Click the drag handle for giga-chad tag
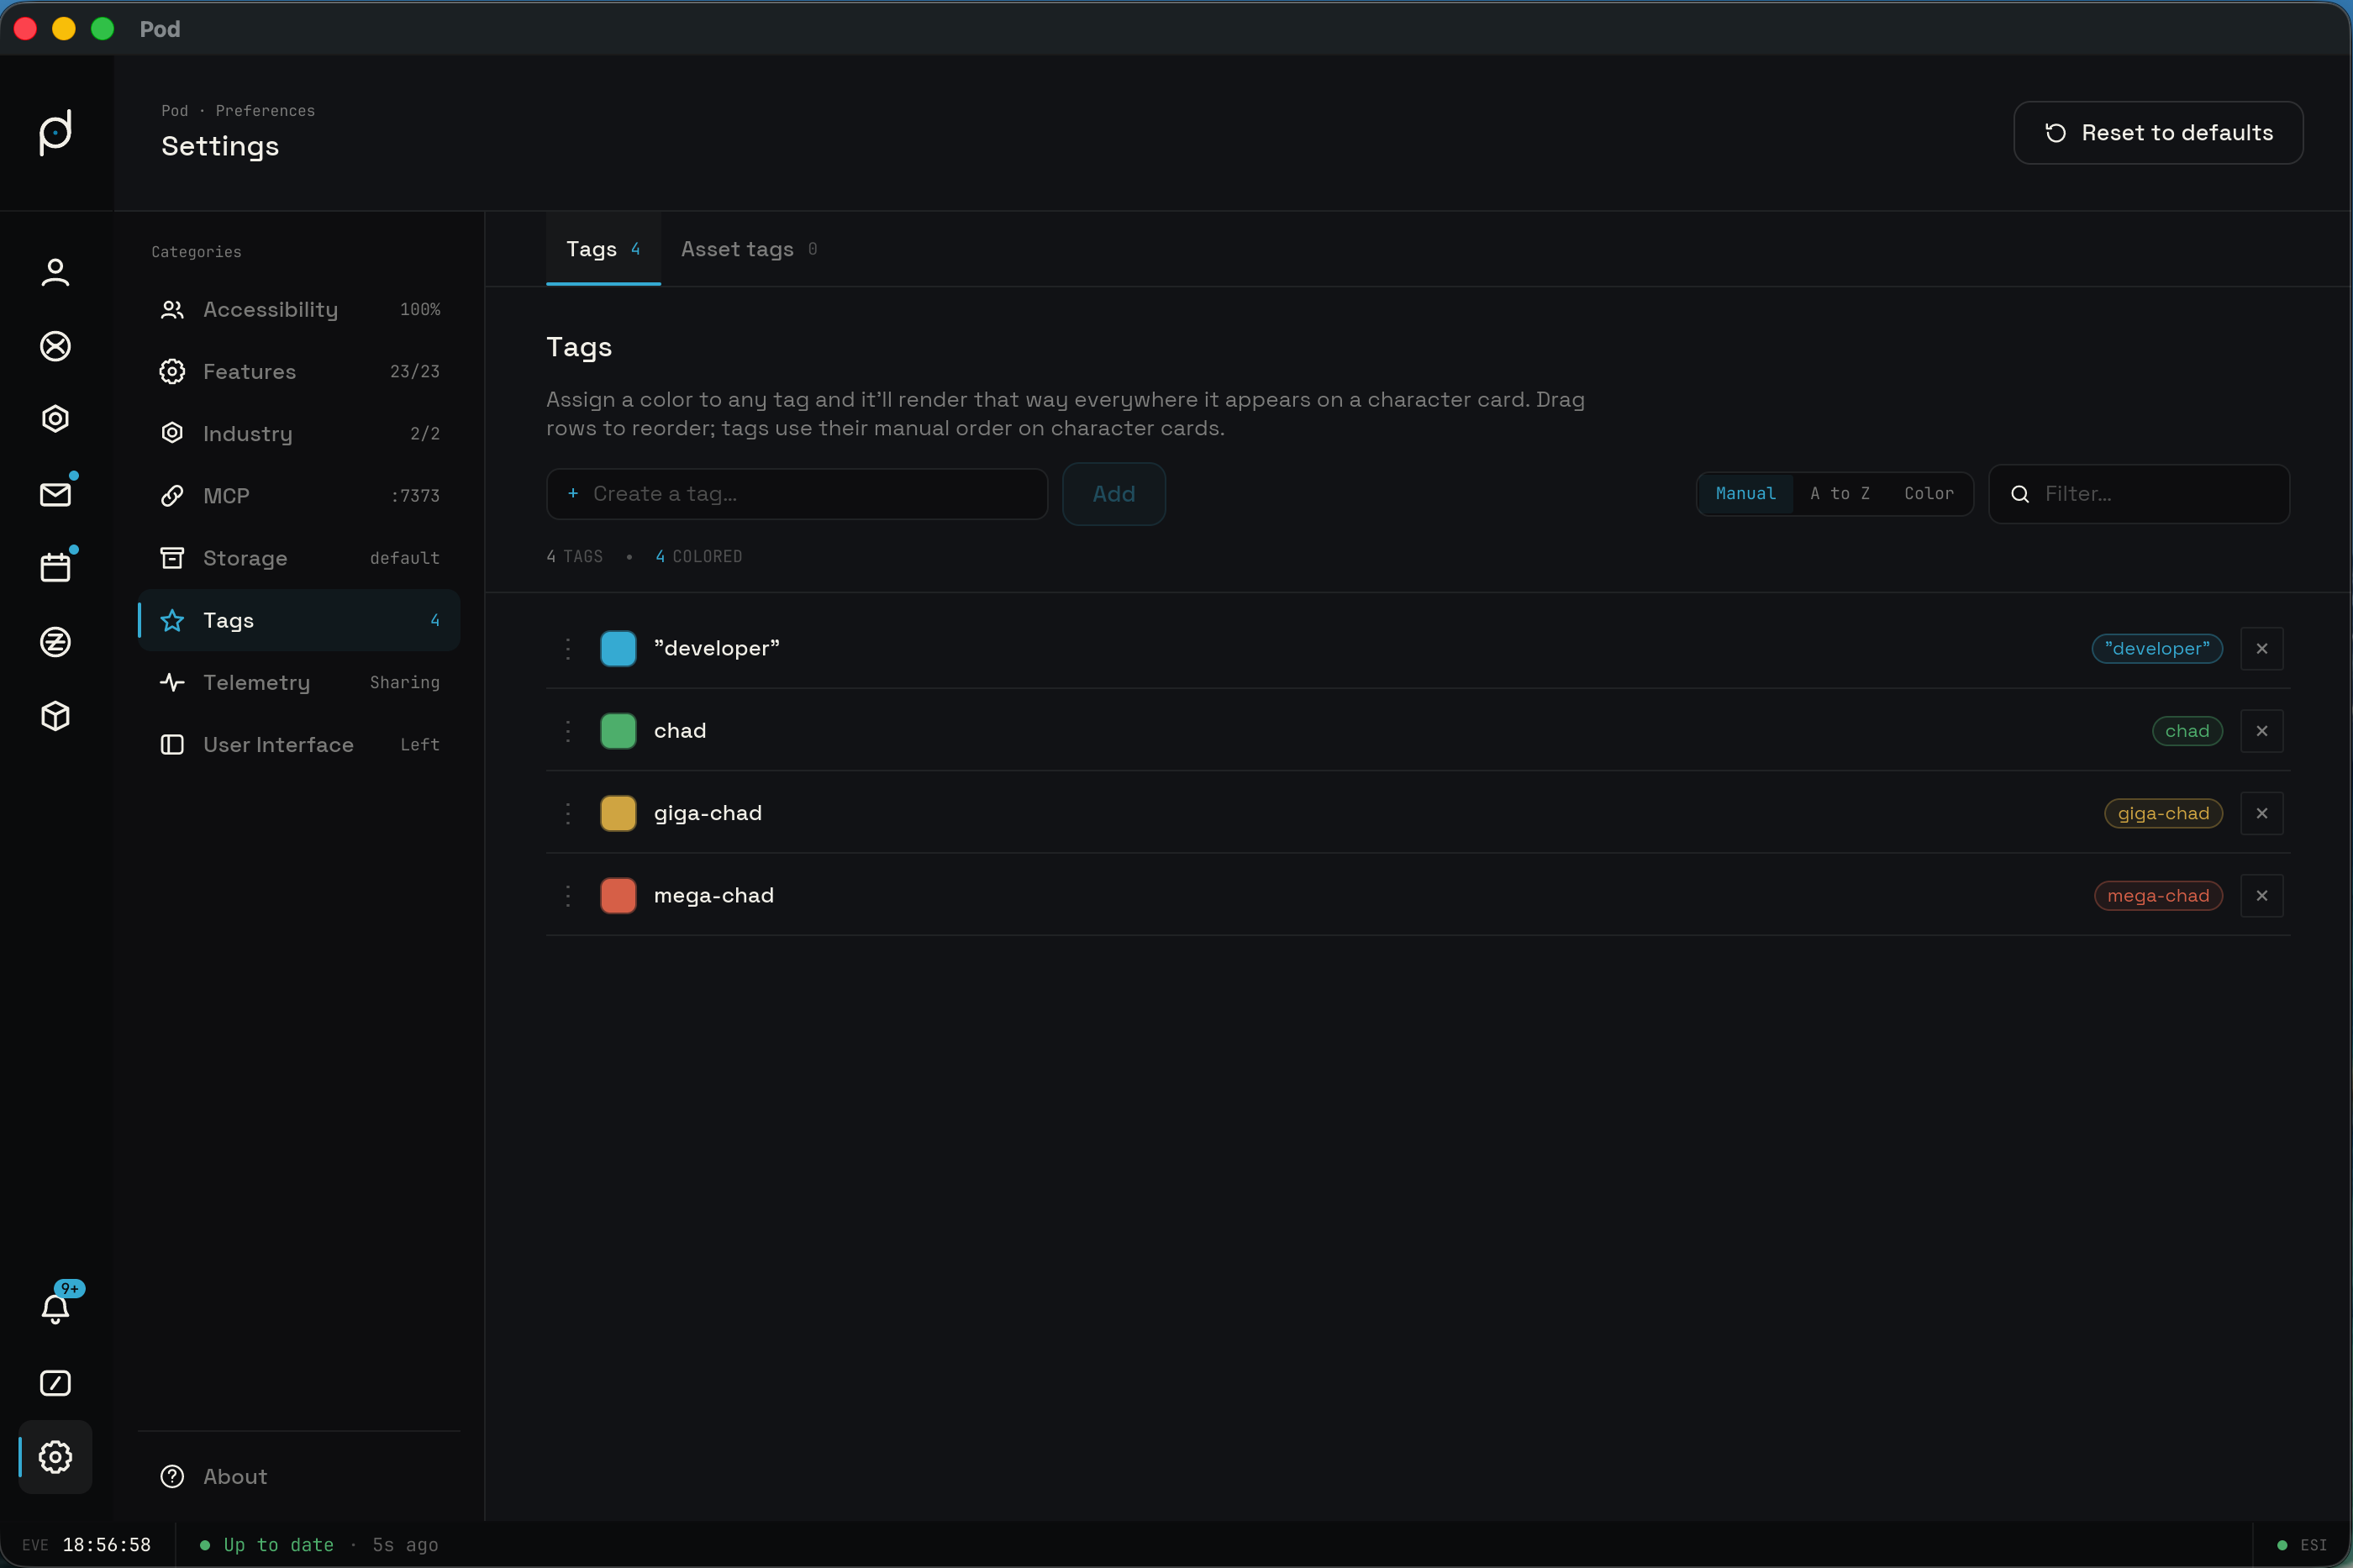This screenshot has width=2353, height=1568. pos(568,813)
